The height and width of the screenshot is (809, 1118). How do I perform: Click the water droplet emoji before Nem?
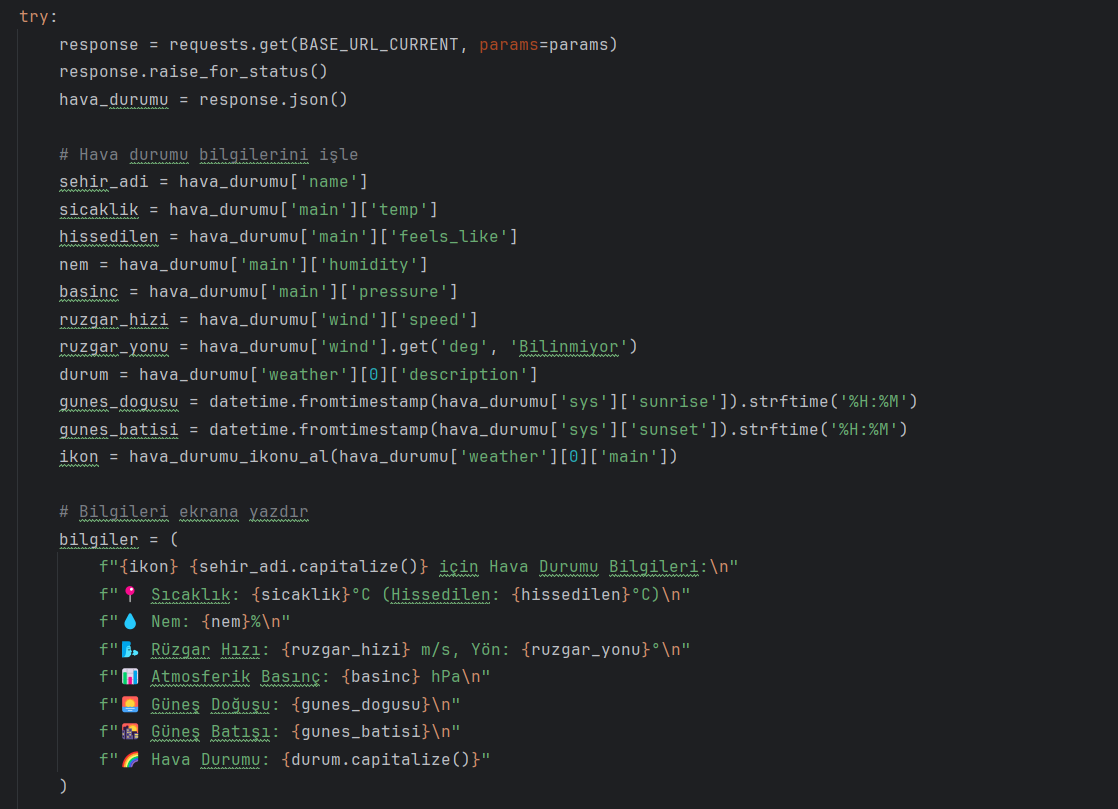(129, 622)
